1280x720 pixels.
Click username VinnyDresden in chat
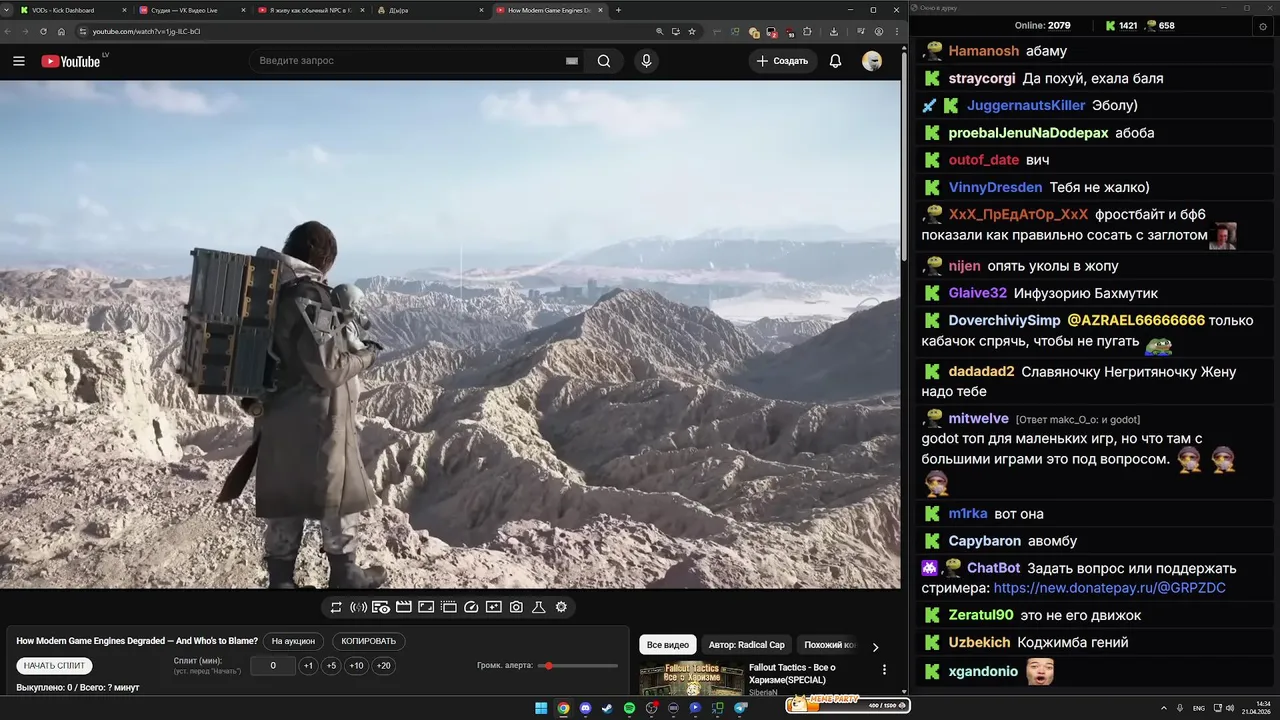995,187
